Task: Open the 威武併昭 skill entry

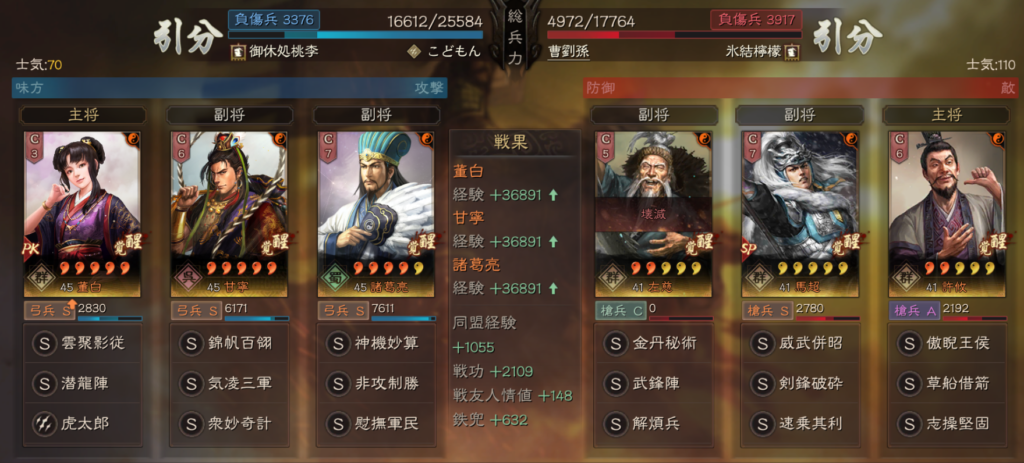Action: (x=800, y=343)
